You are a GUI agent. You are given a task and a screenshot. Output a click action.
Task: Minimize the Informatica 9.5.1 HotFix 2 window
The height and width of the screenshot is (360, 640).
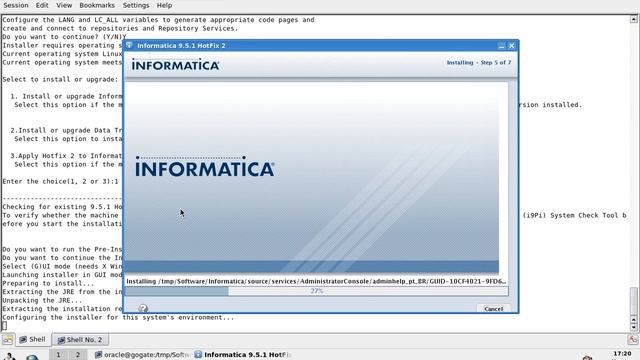[x=501, y=46]
